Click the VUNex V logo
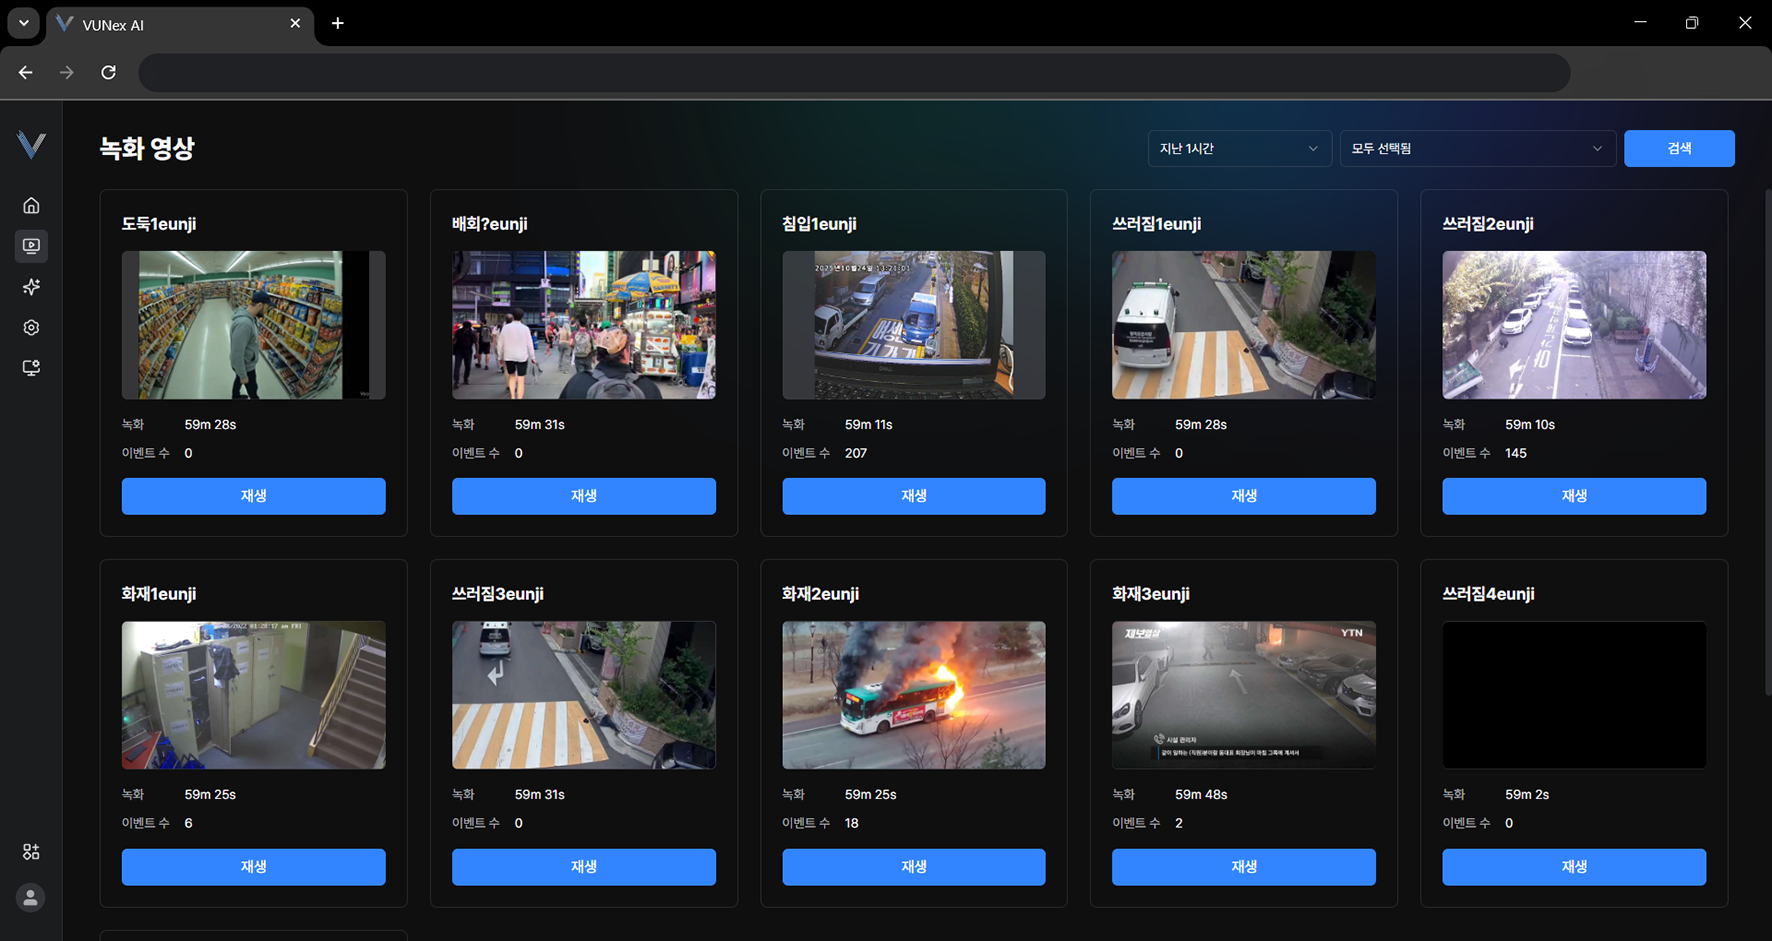Viewport: 1772px width, 941px height. point(31,146)
